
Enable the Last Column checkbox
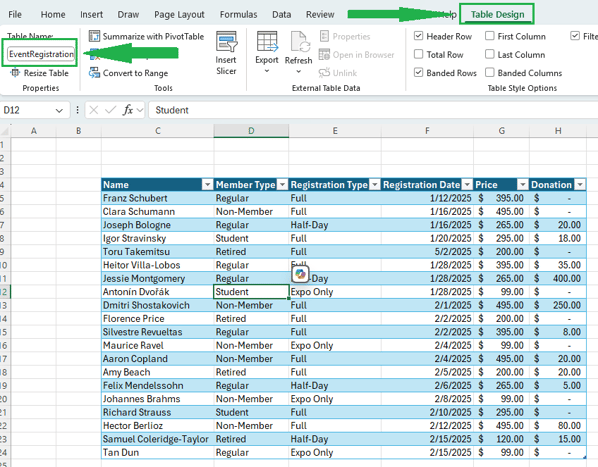point(490,54)
